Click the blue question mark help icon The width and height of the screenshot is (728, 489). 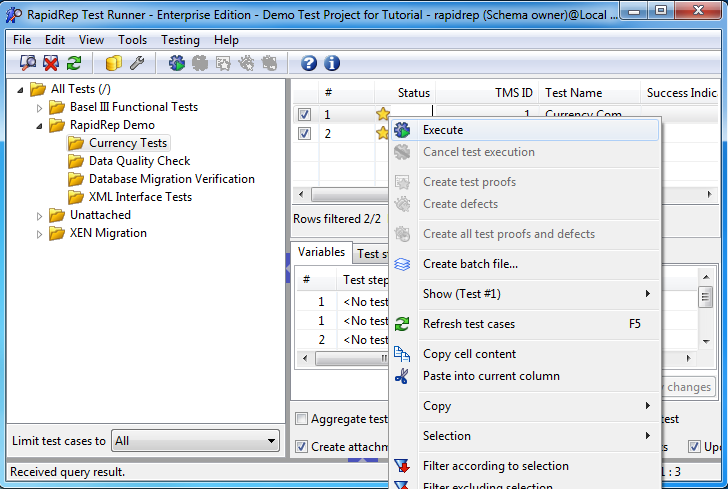(309, 63)
